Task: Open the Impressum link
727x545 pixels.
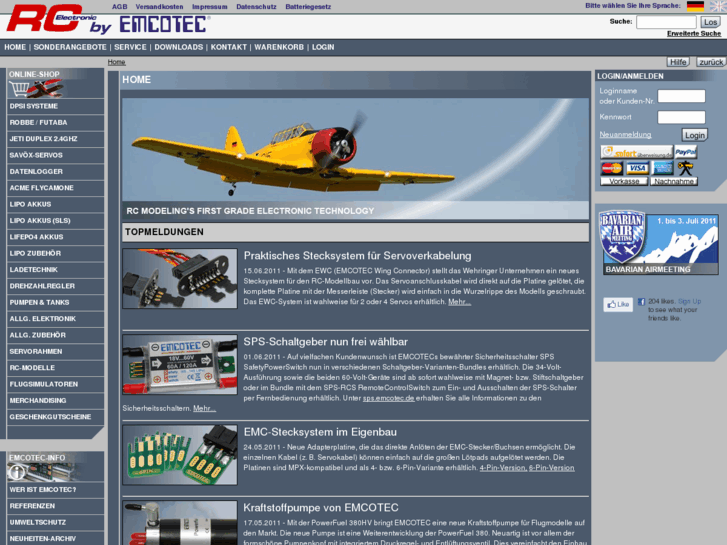Action: [210, 6]
